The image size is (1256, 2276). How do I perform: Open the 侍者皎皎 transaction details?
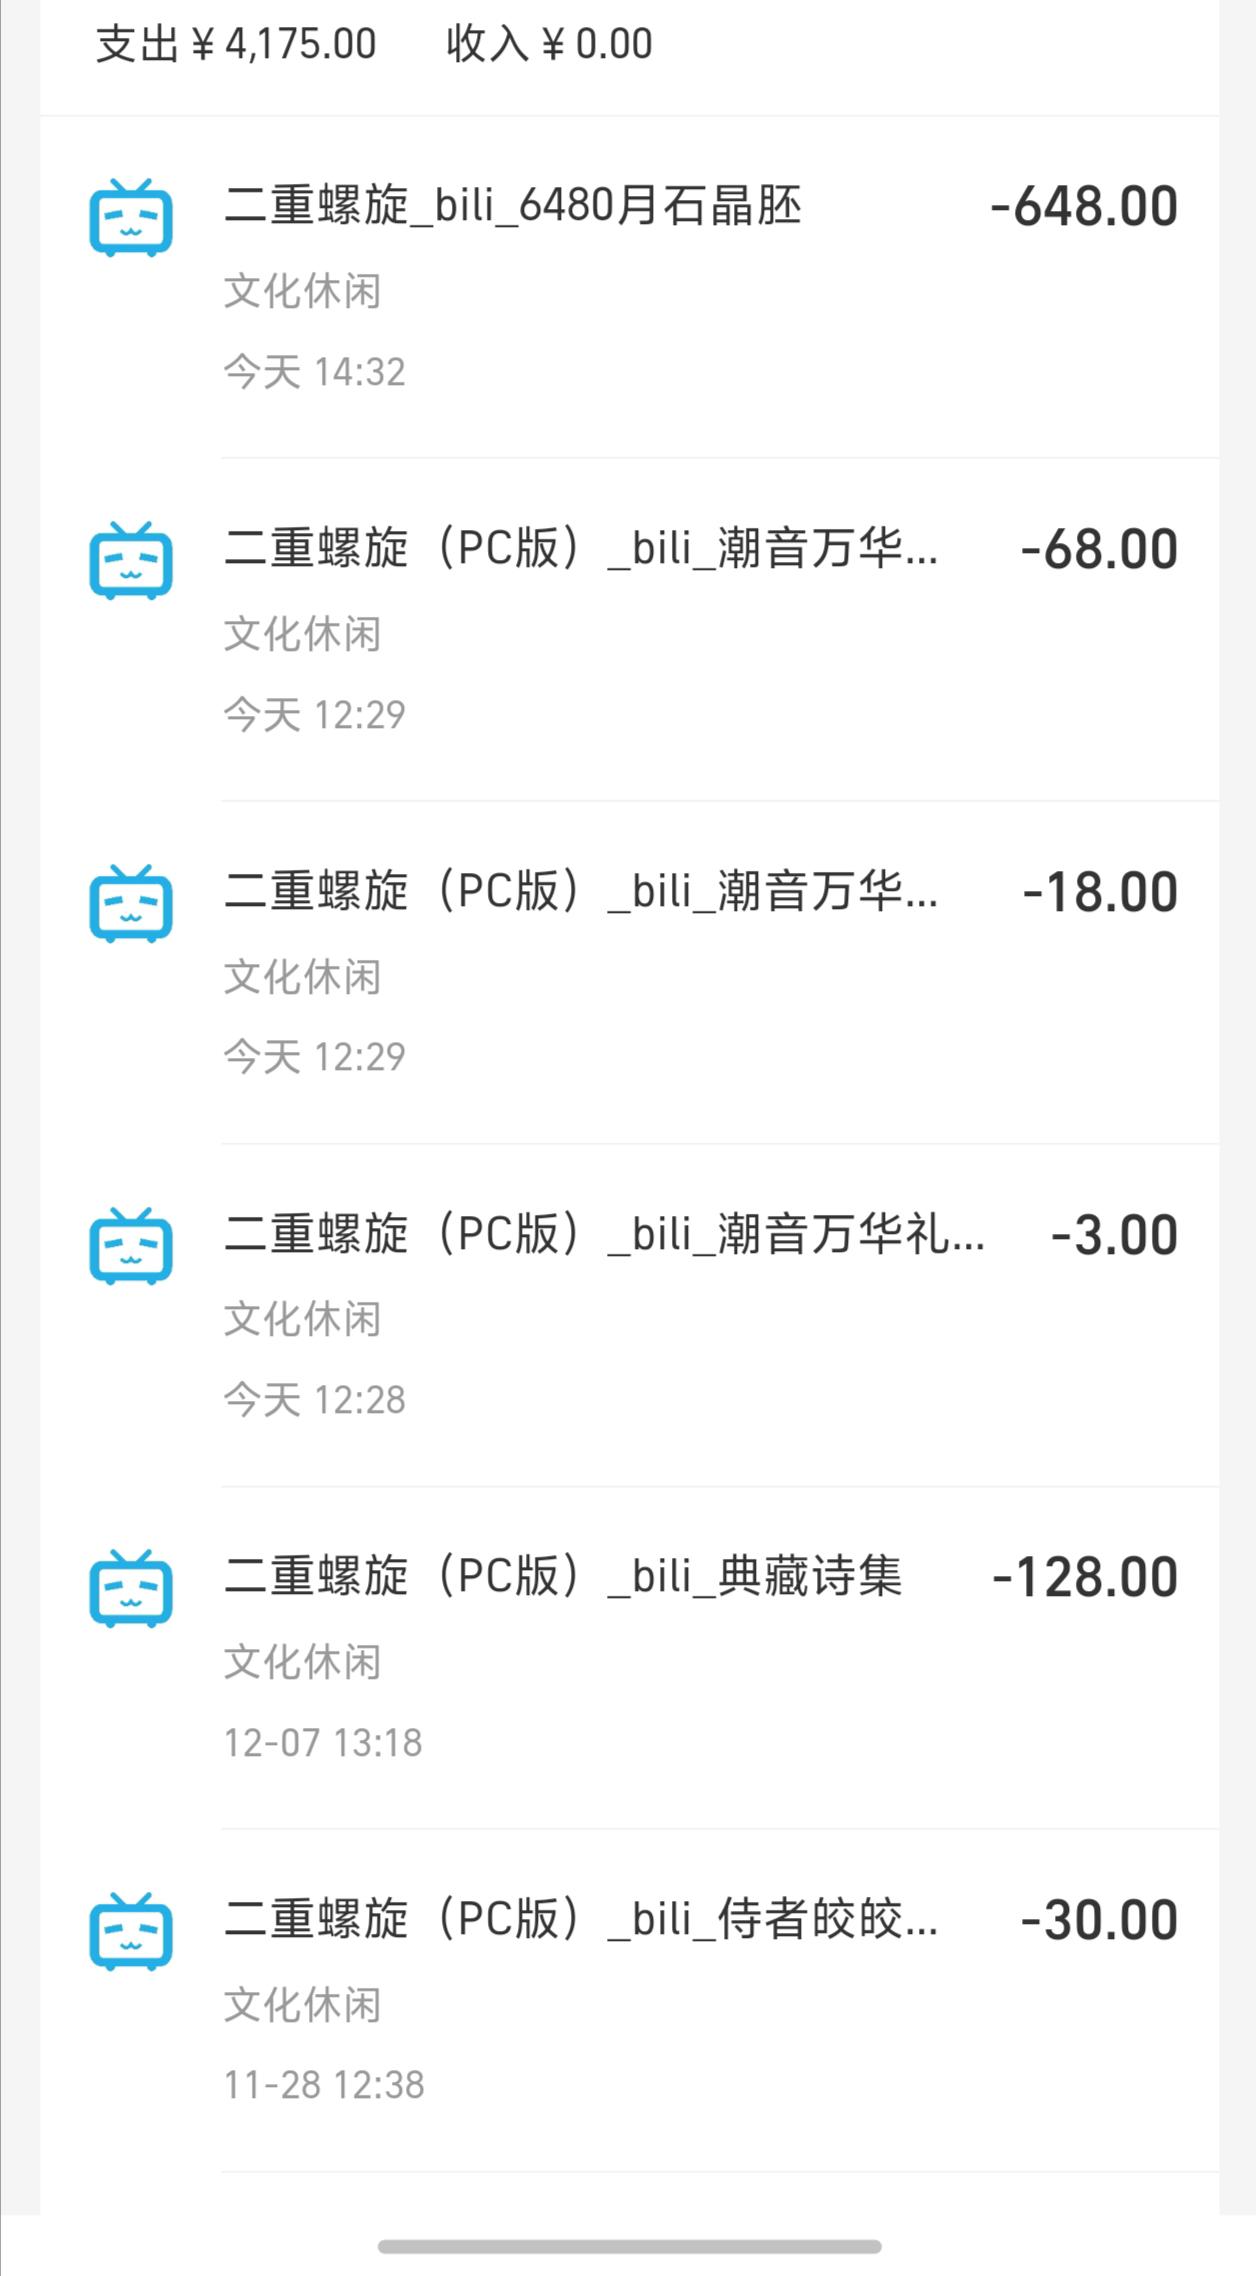[x=580, y=1920]
